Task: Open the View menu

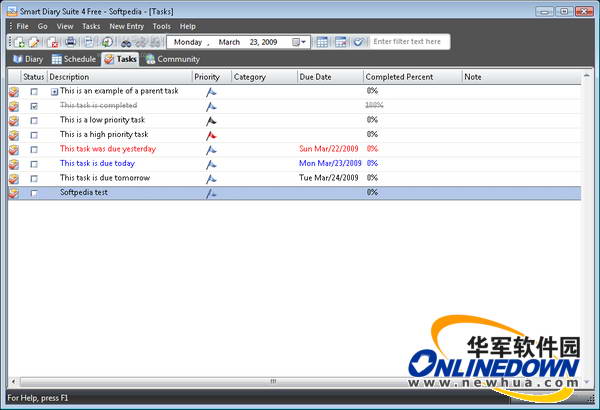Action: point(65,26)
